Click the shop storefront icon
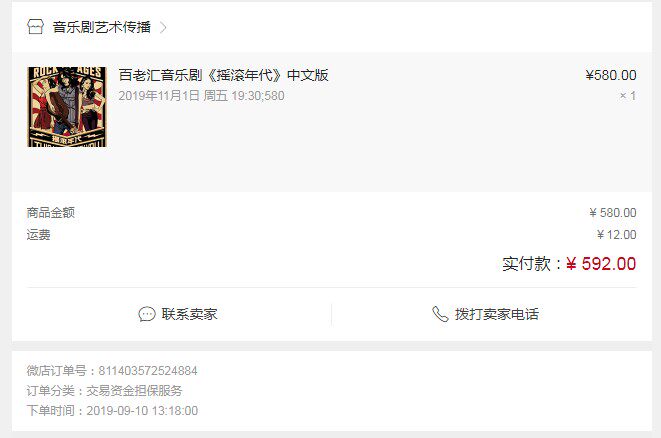Image resolution: width=661 pixels, height=438 pixels. point(35,27)
